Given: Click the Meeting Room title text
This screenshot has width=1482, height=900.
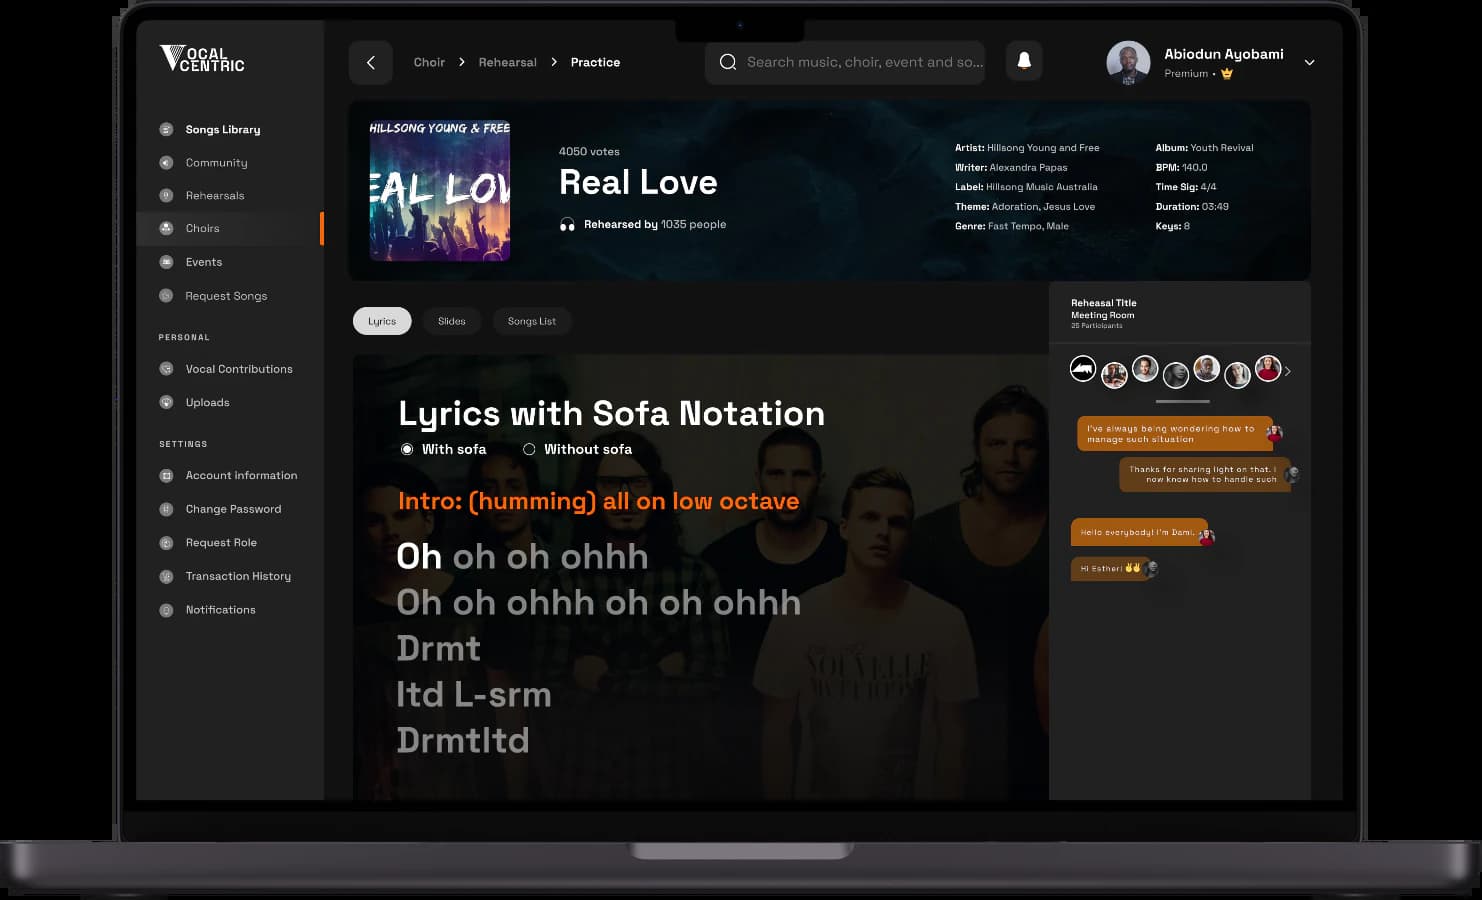Looking at the screenshot, I should click(x=1103, y=315).
